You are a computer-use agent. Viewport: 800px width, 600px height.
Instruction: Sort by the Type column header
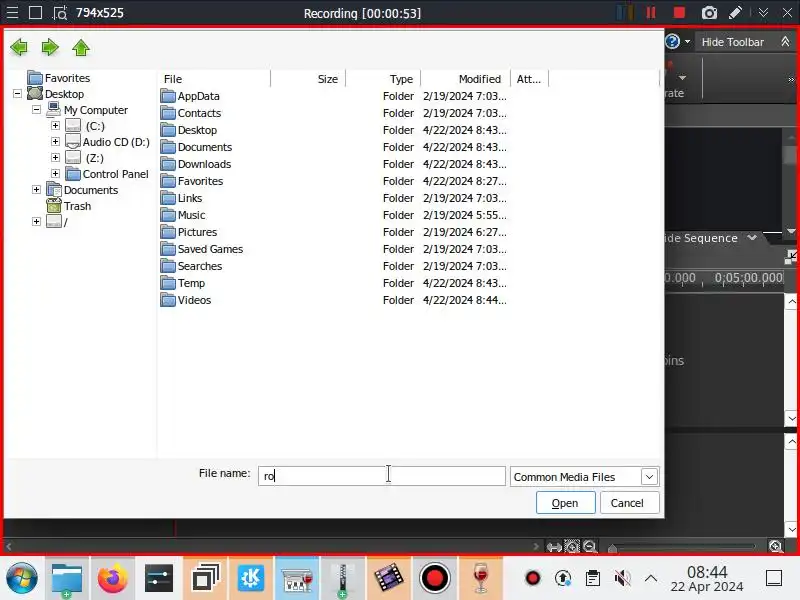point(383,79)
